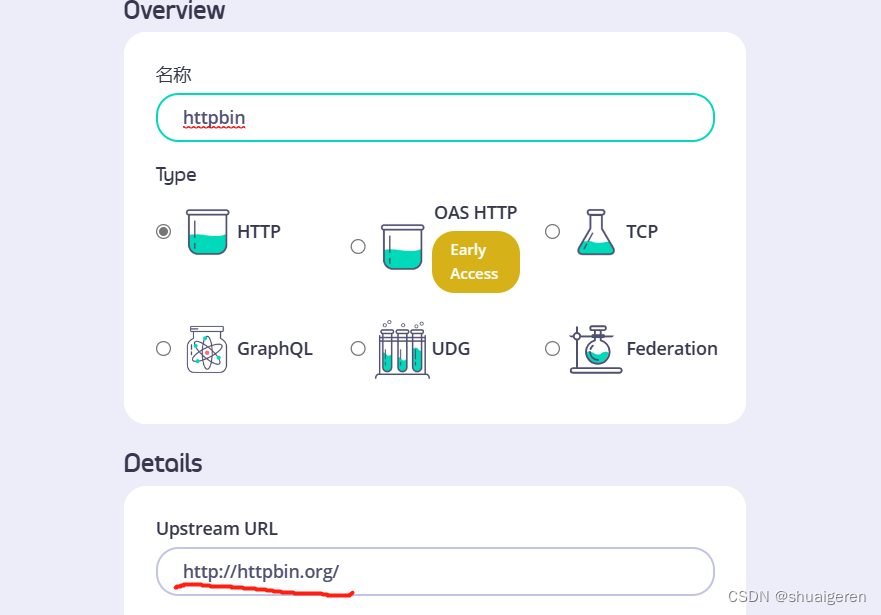
Task: Click the OAS HTTP label text
Action: (475, 213)
